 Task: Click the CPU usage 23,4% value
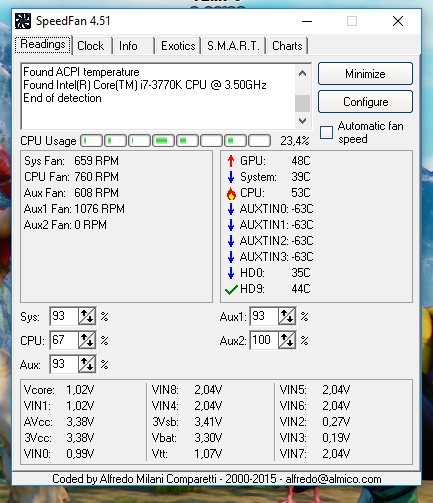tap(295, 141)
